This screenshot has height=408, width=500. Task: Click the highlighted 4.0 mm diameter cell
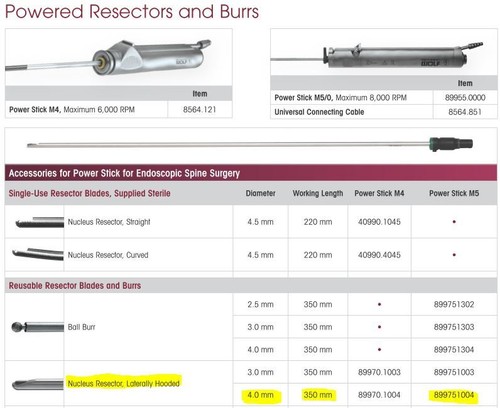coord(260,395)
